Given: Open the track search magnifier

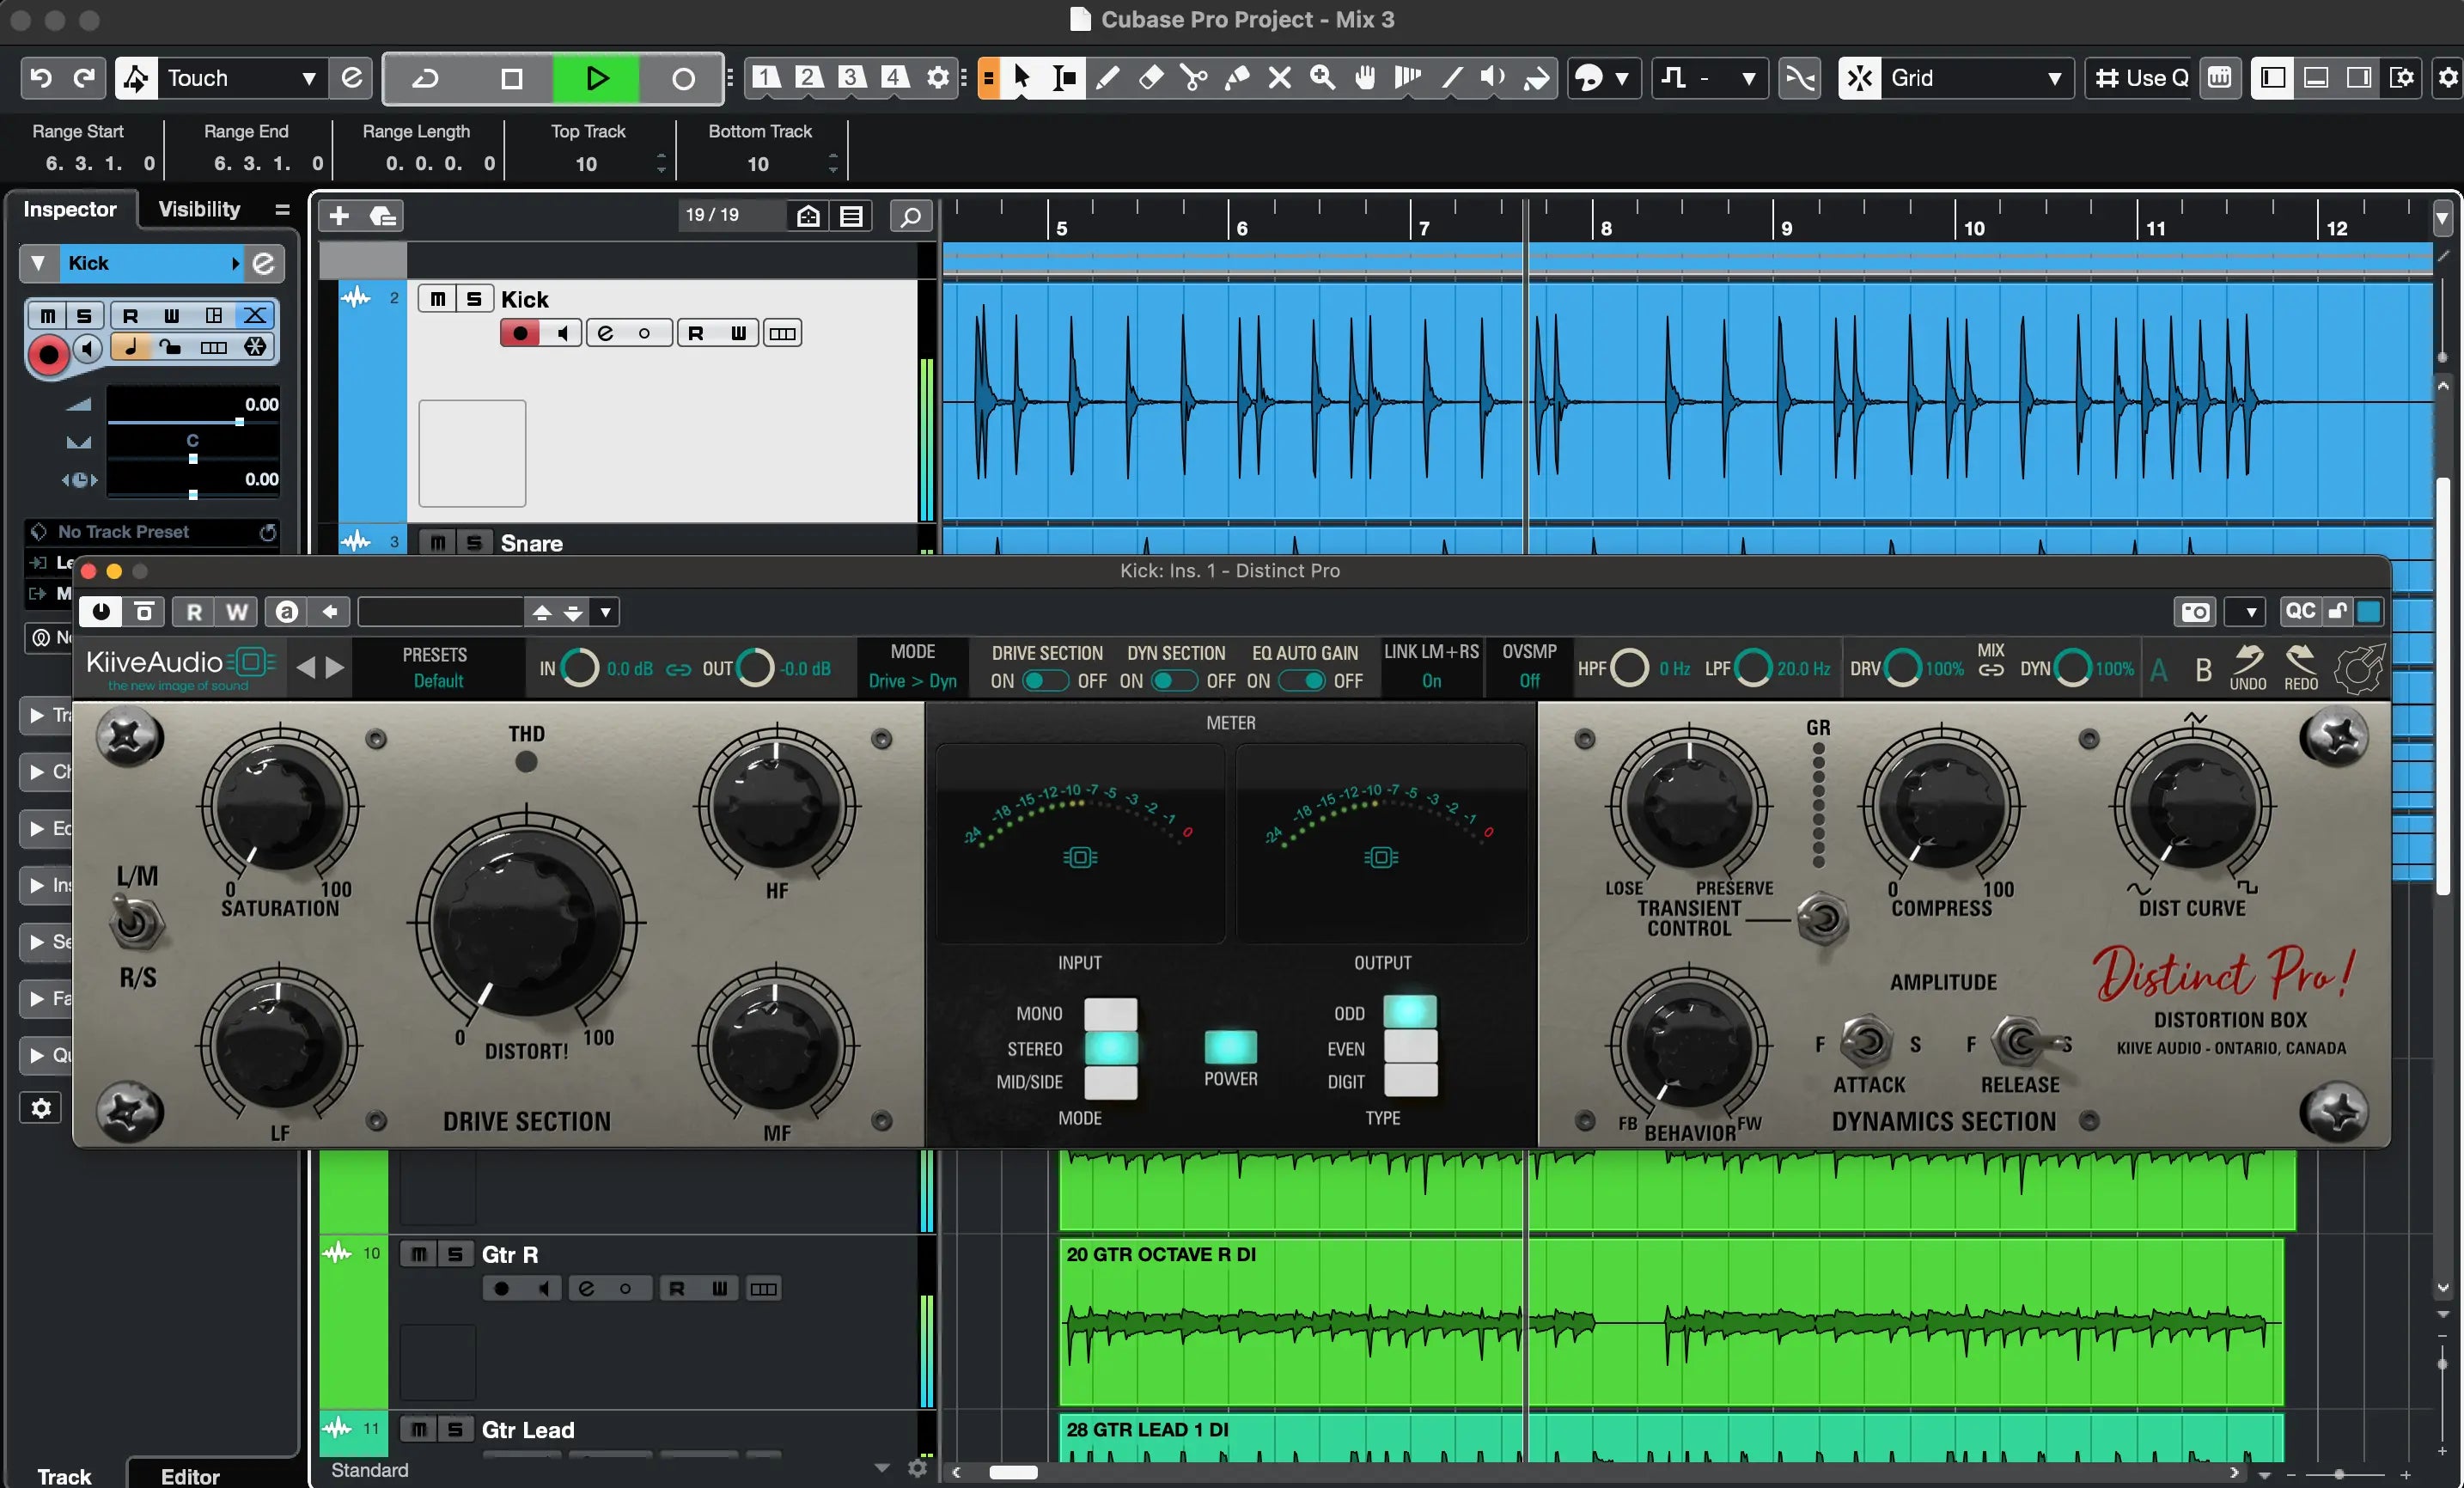Looking at the screenshot, I should [910, 216].
